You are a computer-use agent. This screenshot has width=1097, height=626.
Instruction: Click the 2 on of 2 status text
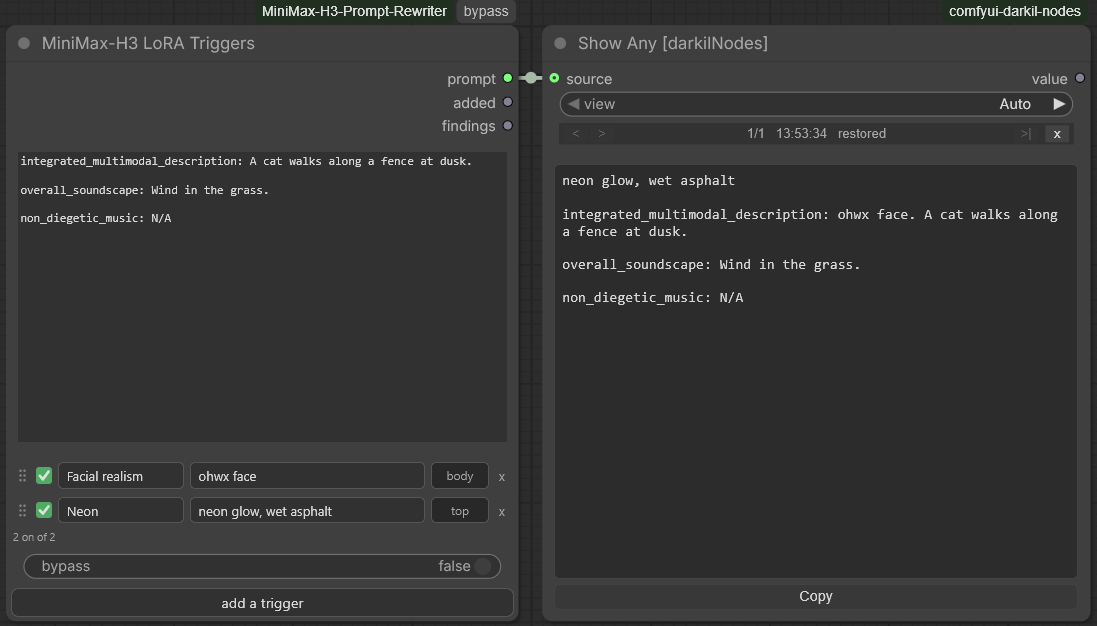[x=34, y=537]
